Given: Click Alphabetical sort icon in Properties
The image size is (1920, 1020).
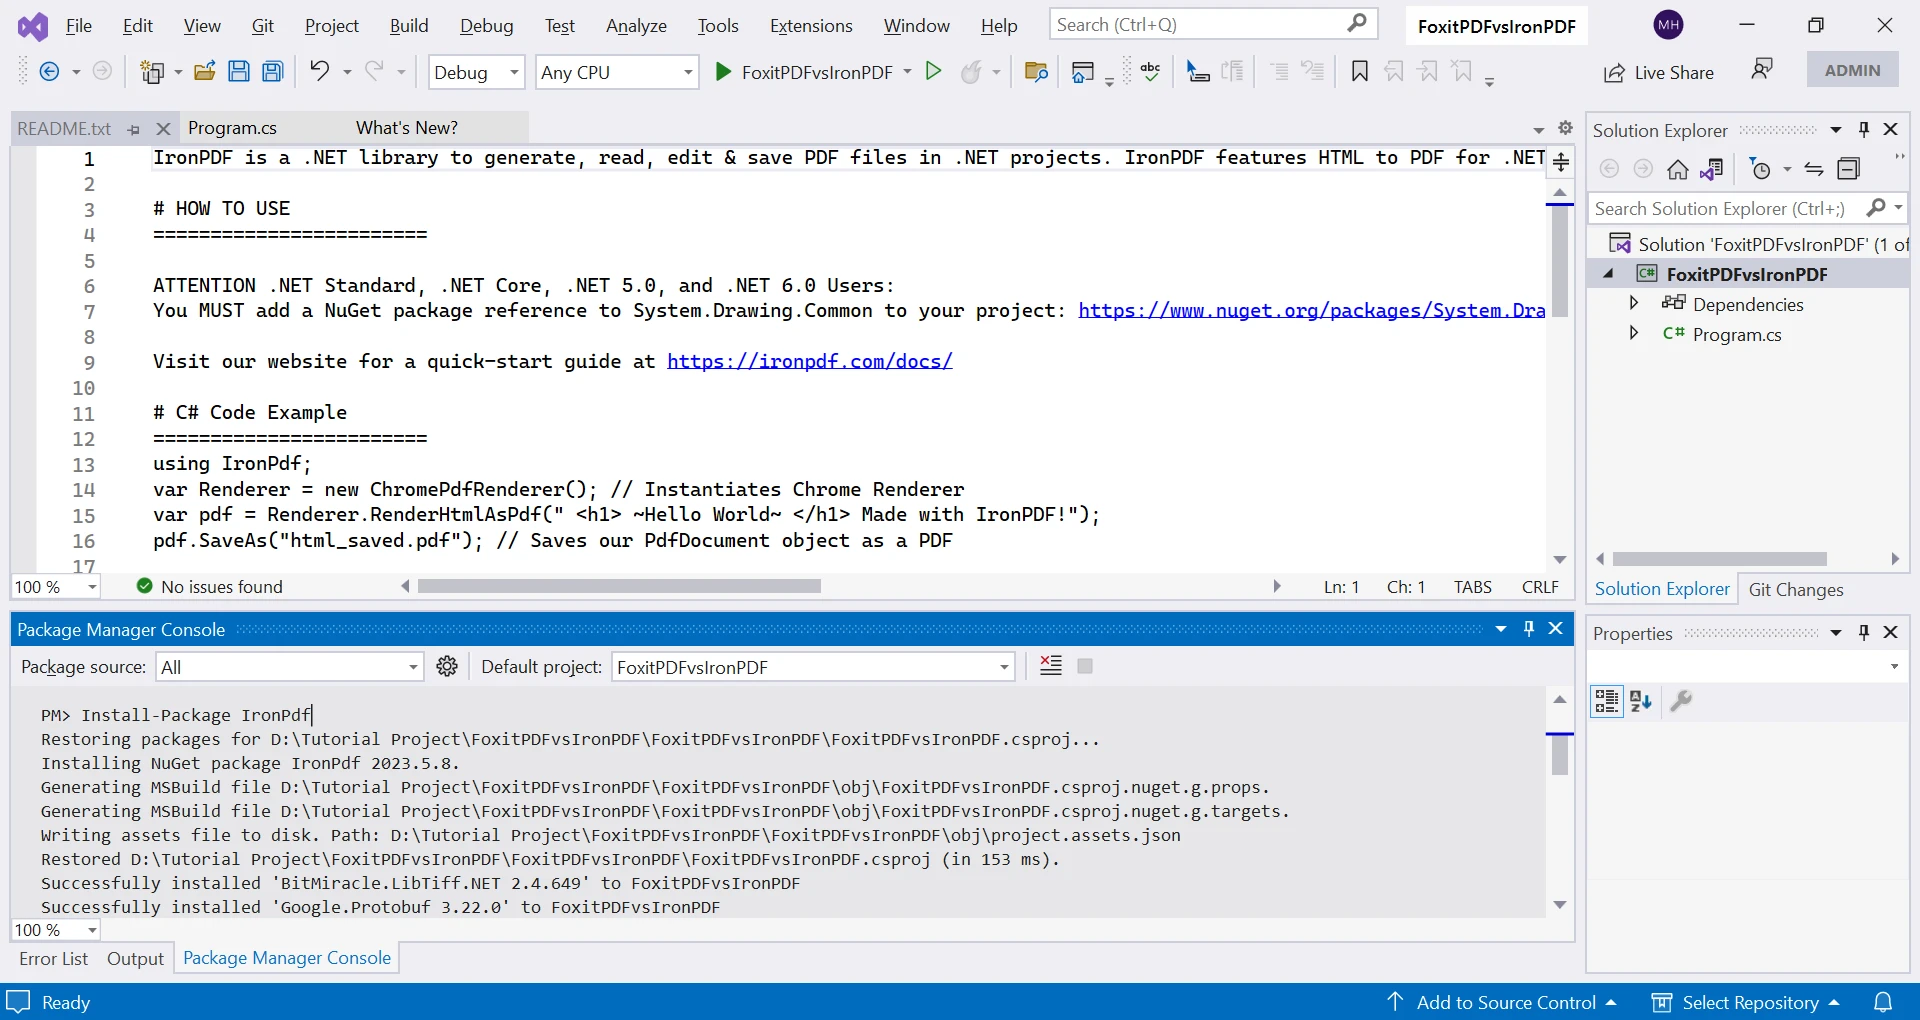Looking at the screenshot, I should (1641, 701).
